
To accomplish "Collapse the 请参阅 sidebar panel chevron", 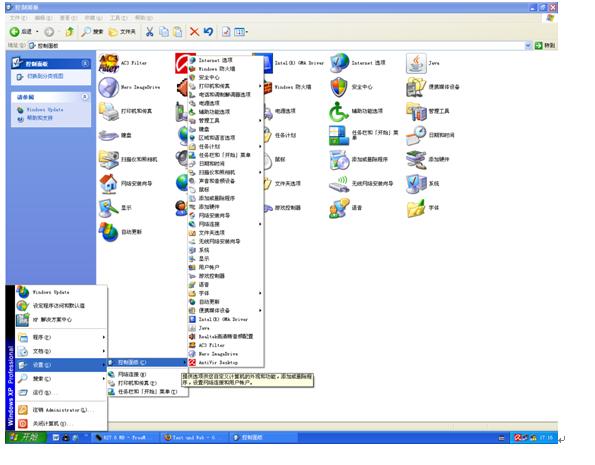I will (x=85, y=97).
